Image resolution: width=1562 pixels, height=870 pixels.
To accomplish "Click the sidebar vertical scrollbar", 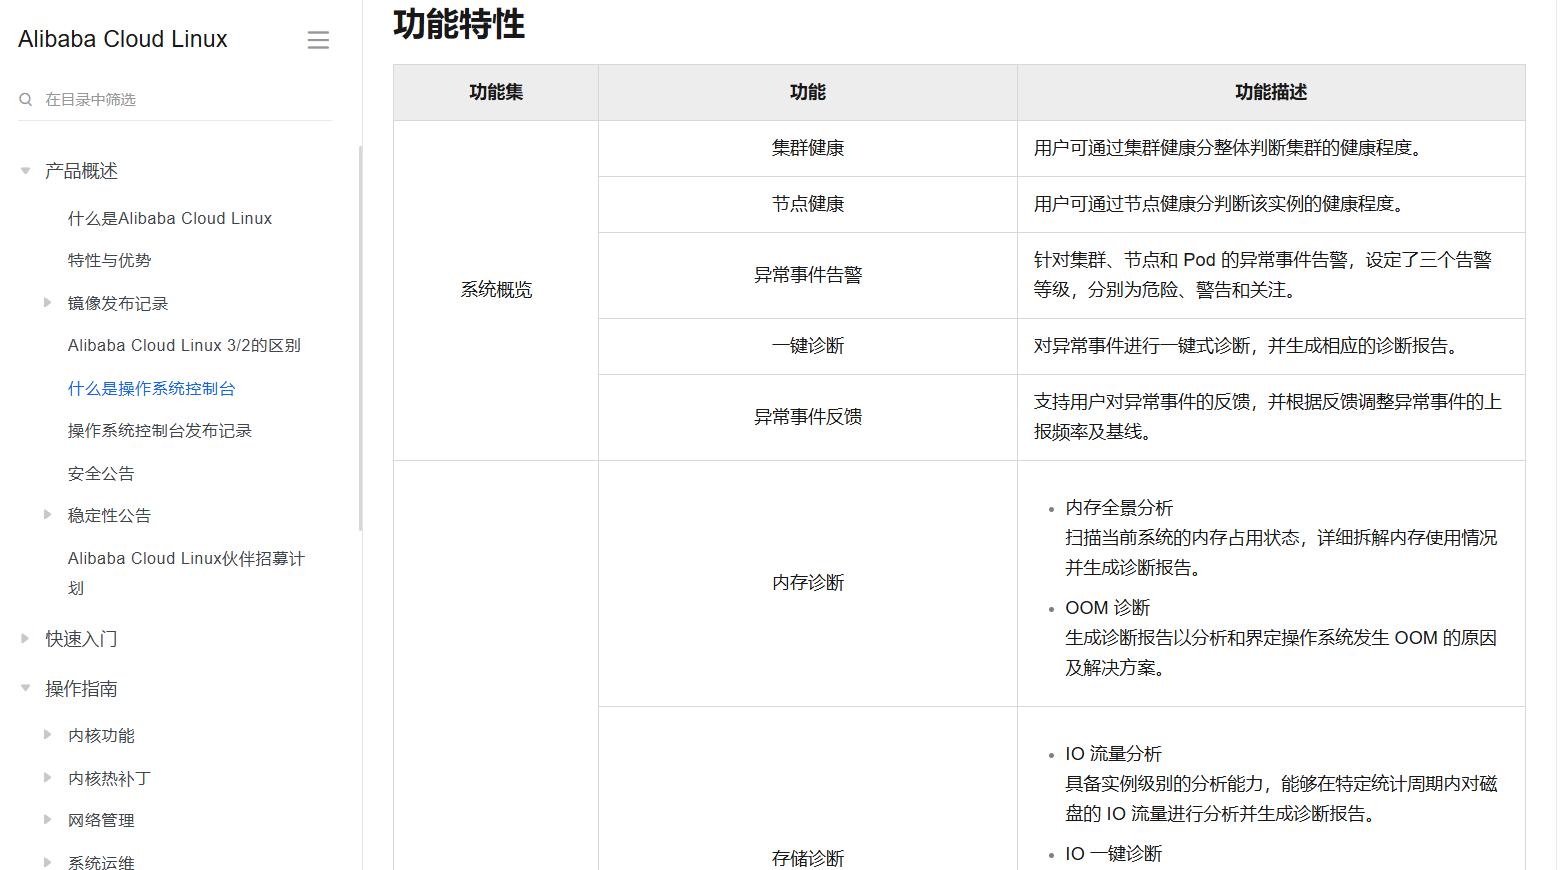I will tap(360, 340).
